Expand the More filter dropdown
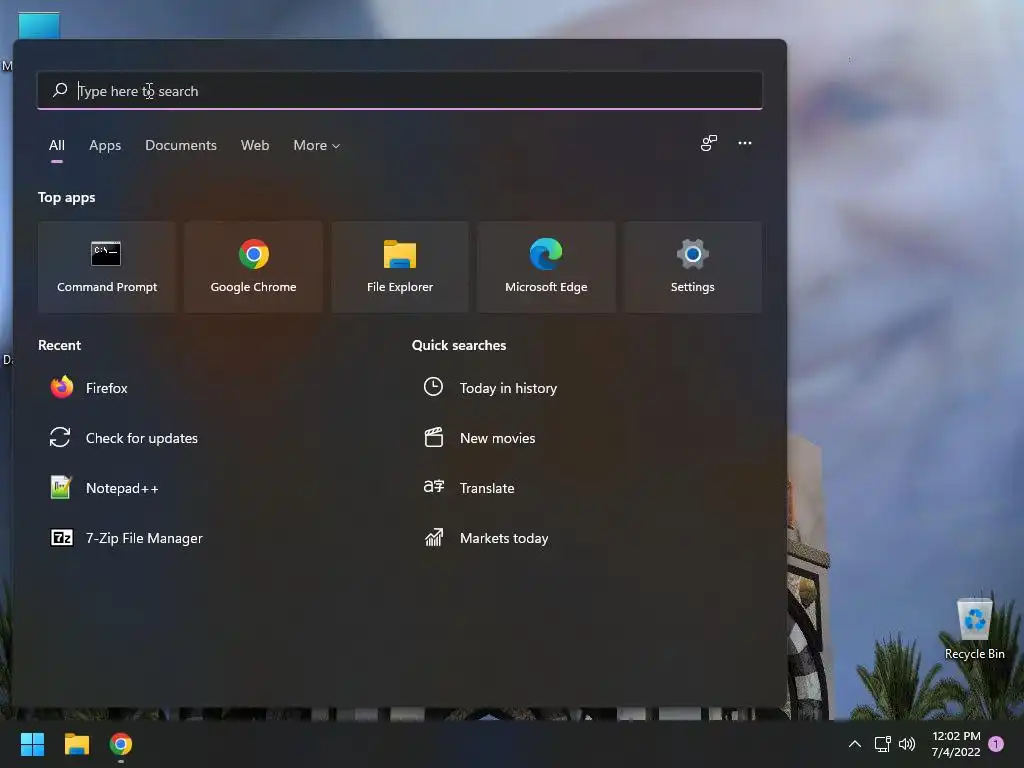1024x768 pixels. [316, 145]
